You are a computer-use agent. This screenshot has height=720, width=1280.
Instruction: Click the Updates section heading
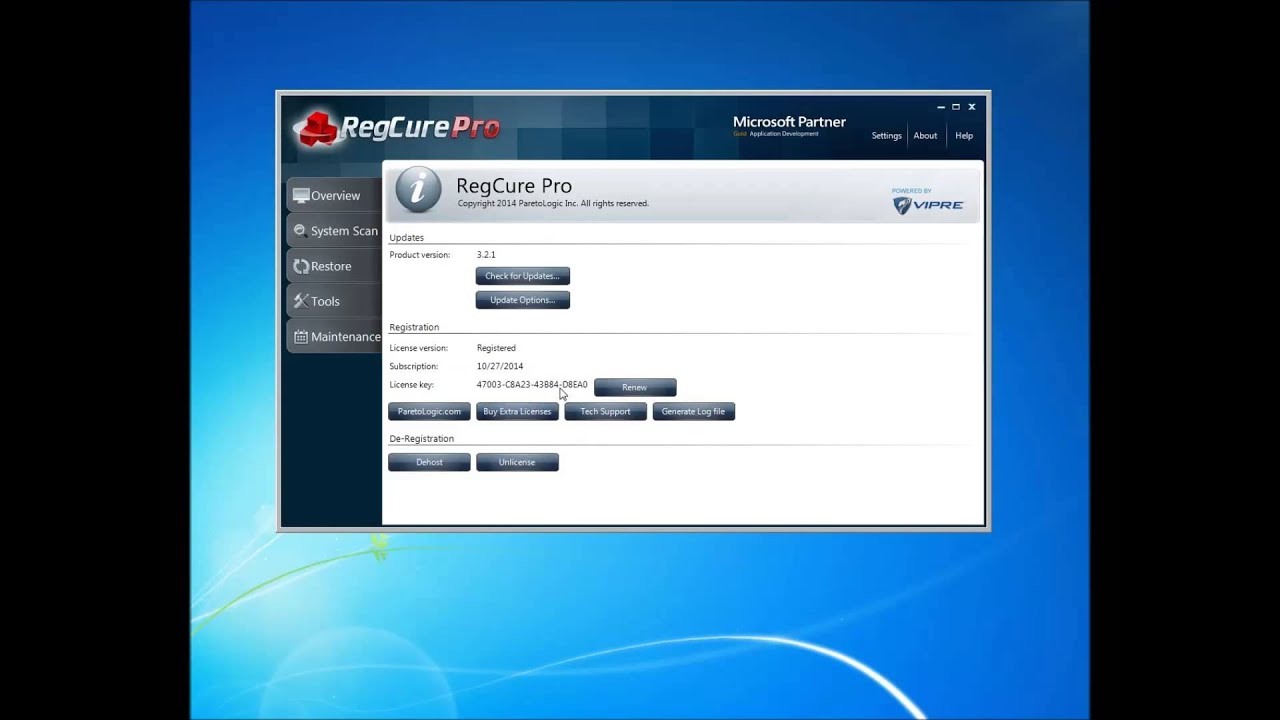coord(406,238)
